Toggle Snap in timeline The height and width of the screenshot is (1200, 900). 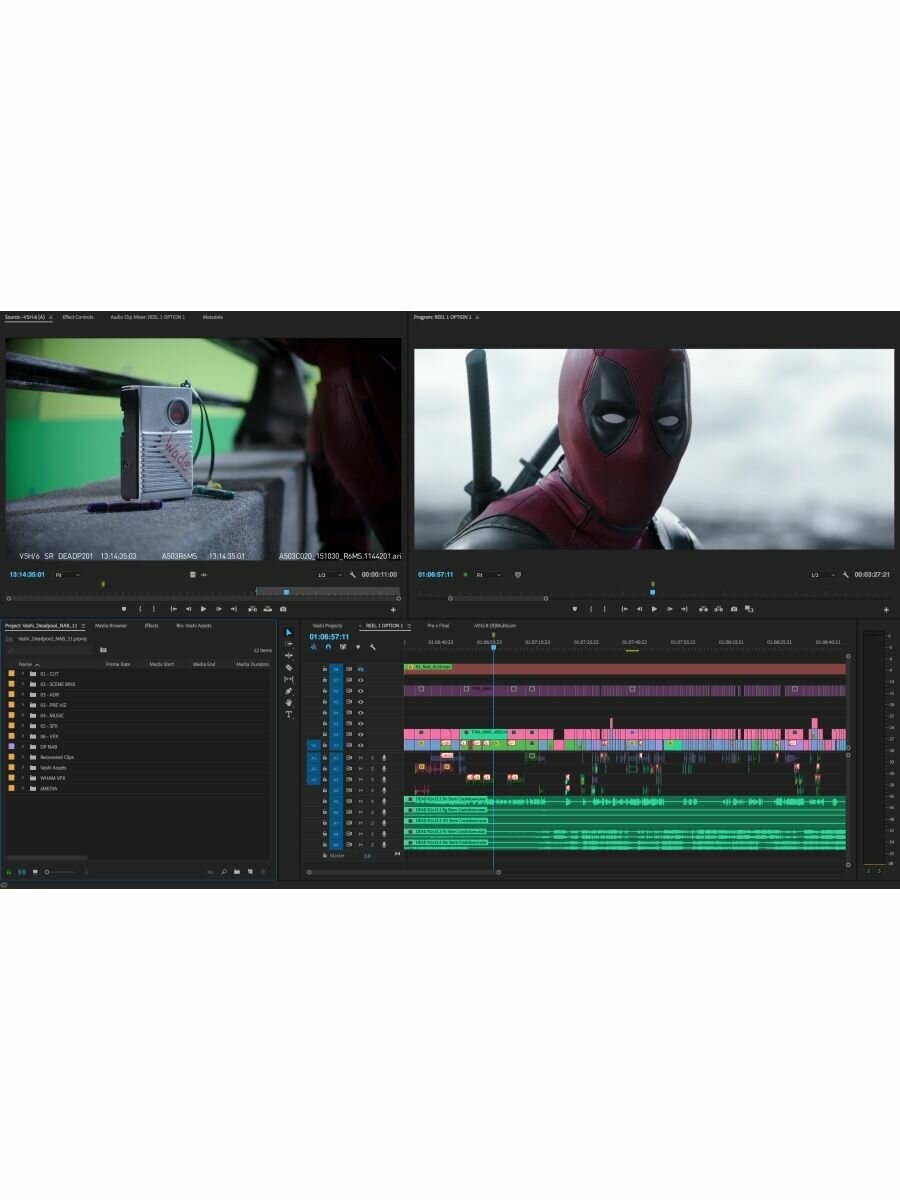click(x=328, y=647)
